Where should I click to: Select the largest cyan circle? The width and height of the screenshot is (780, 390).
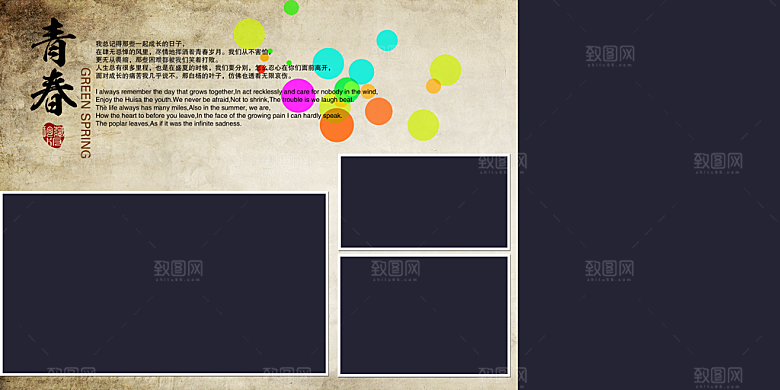[328, 63]
